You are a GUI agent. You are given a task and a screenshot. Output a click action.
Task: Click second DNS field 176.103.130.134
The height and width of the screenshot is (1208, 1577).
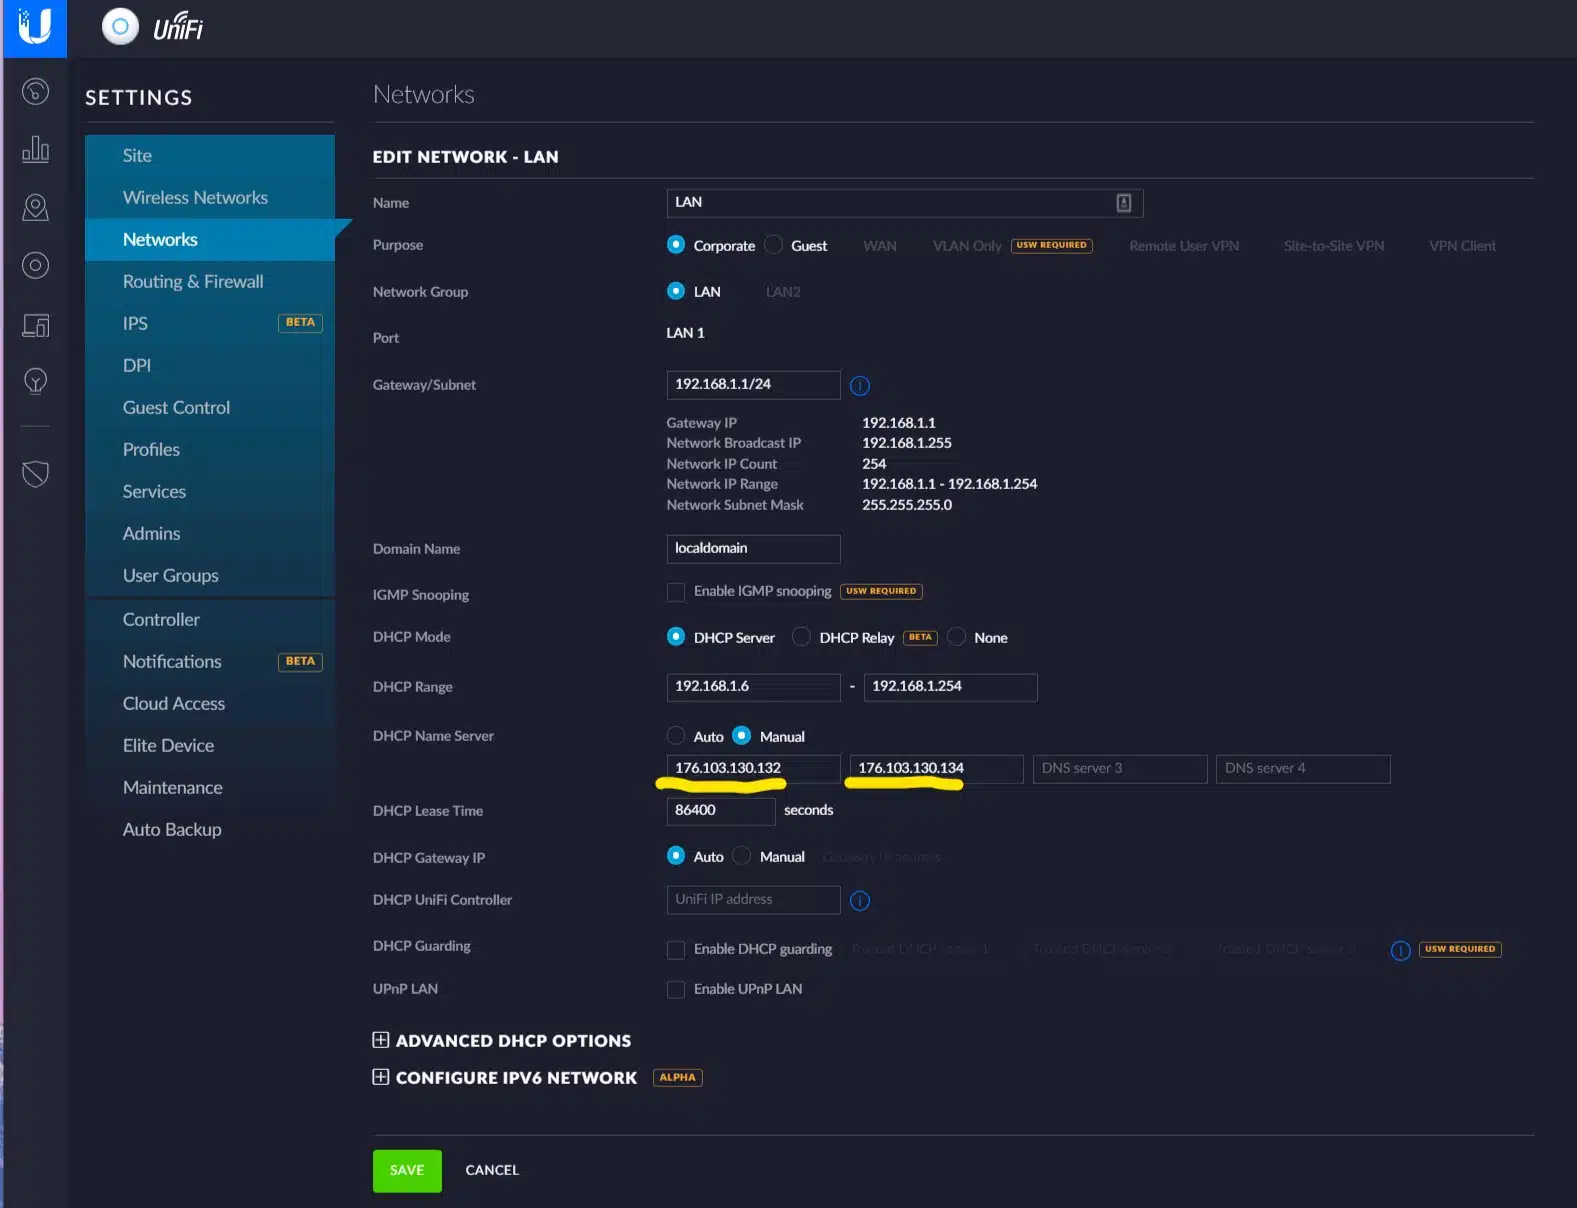(x=936, y=769)
